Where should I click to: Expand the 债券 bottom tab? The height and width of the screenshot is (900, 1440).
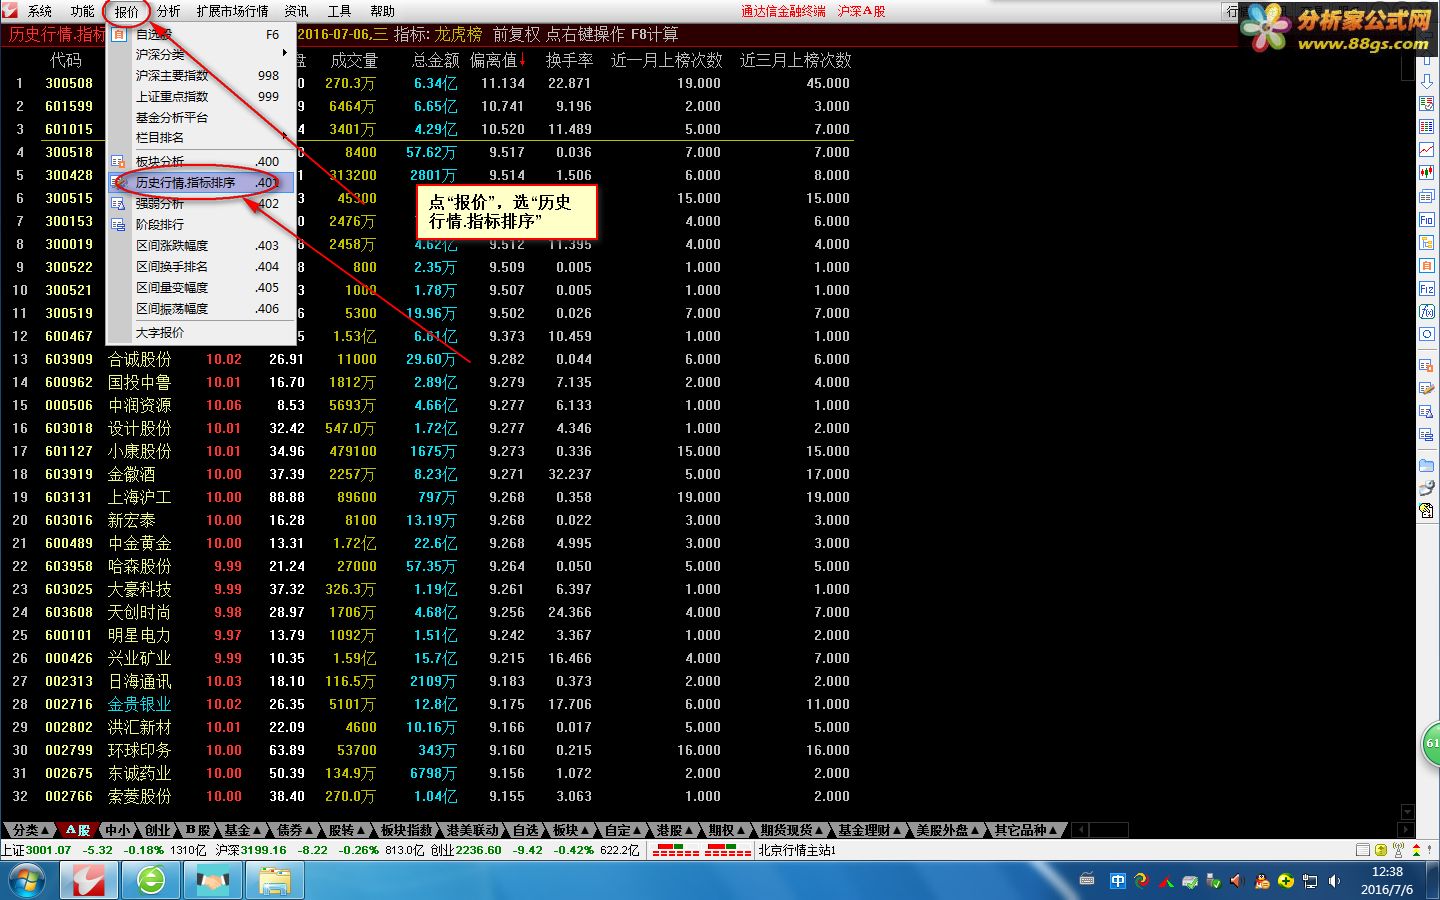(295, 830)
